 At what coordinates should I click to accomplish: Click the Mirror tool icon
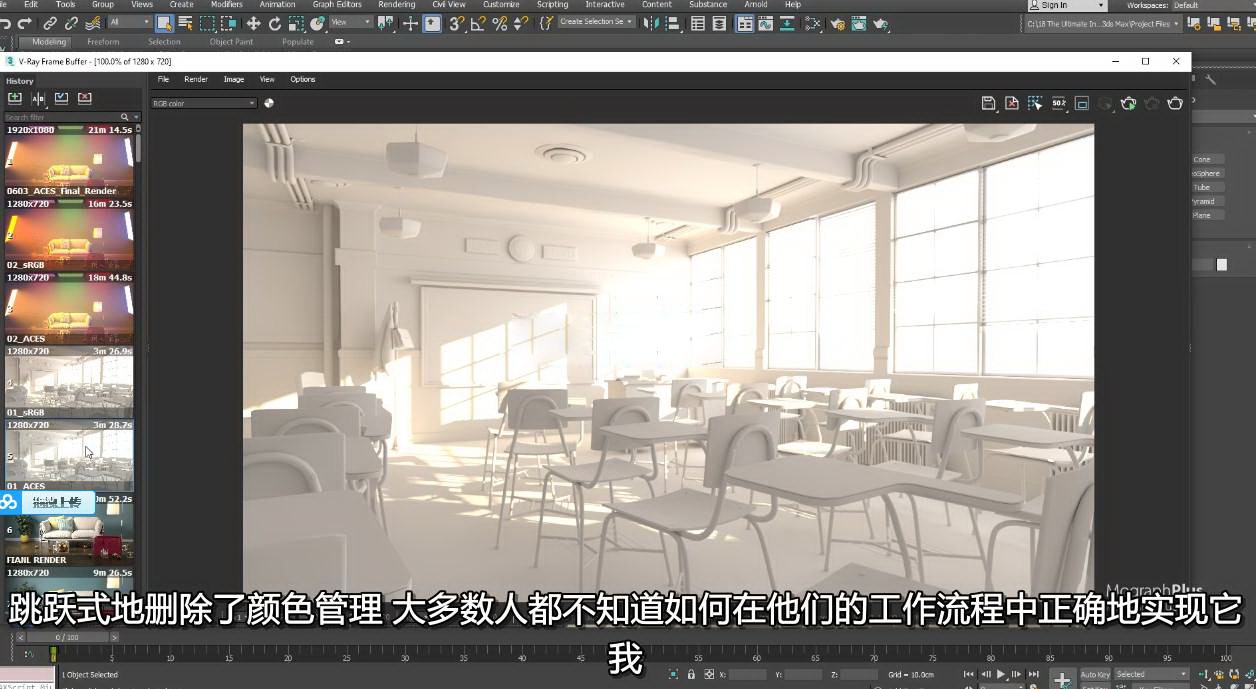pyautogui.click(x=650, y=23)
